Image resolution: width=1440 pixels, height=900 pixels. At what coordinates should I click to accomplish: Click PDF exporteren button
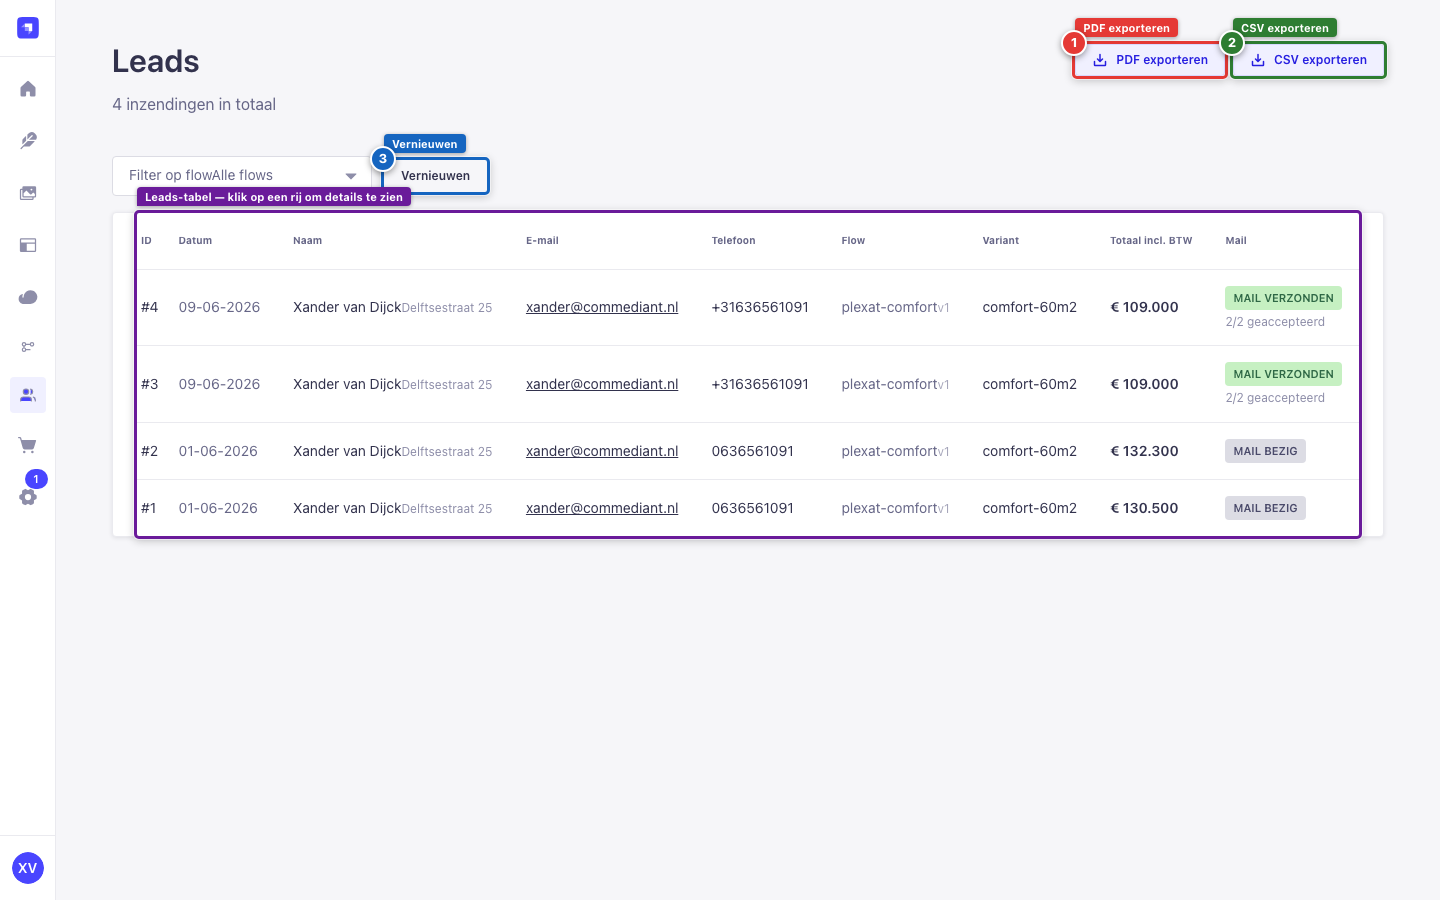(1150, 60)
